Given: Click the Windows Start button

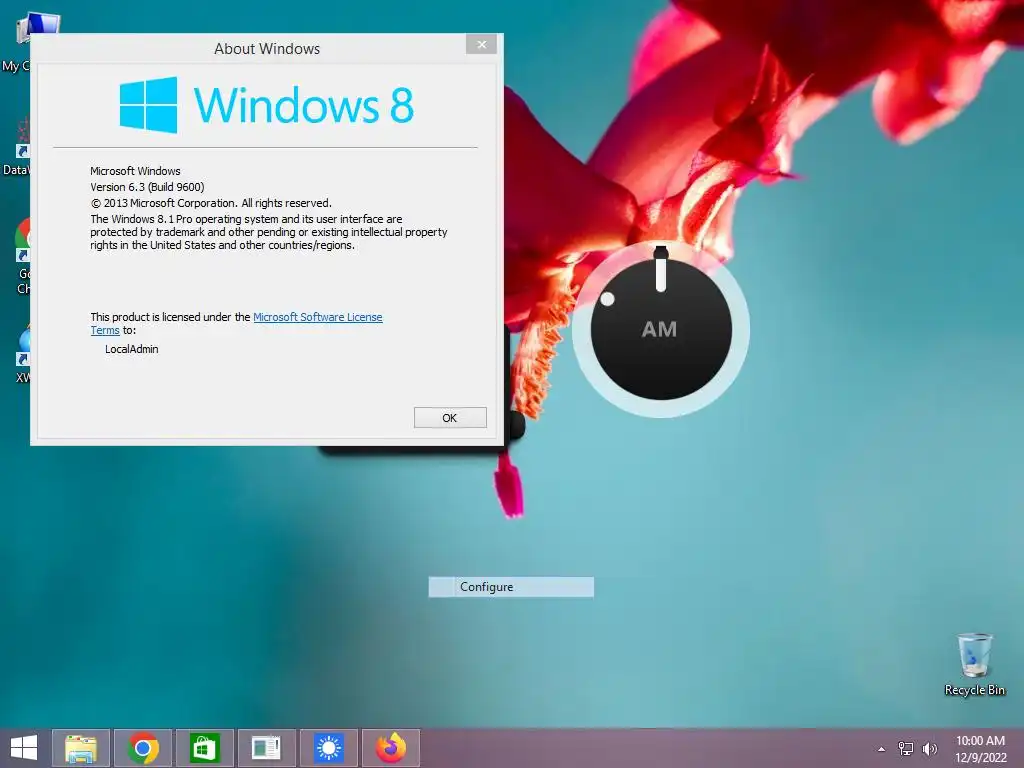Looking at the screenshot, I should tap(24, 748).
